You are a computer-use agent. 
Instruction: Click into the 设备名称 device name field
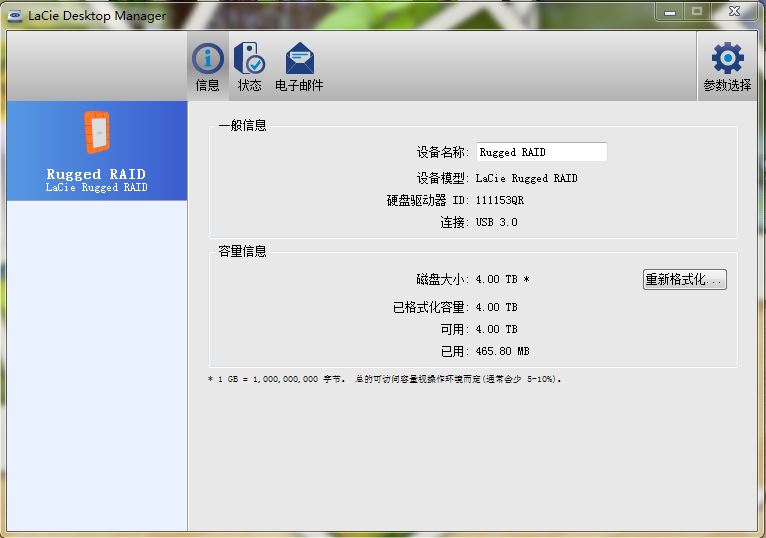click(x=540, y=152)
